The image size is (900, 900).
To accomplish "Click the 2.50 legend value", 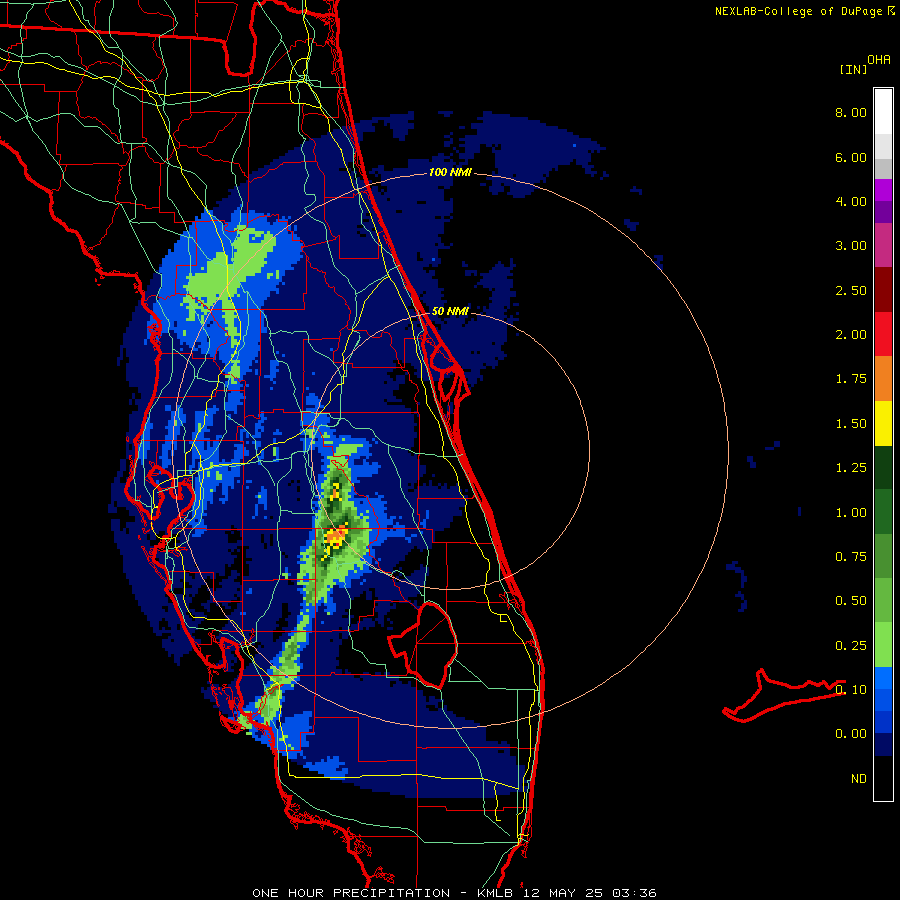I will coord(851,290).
